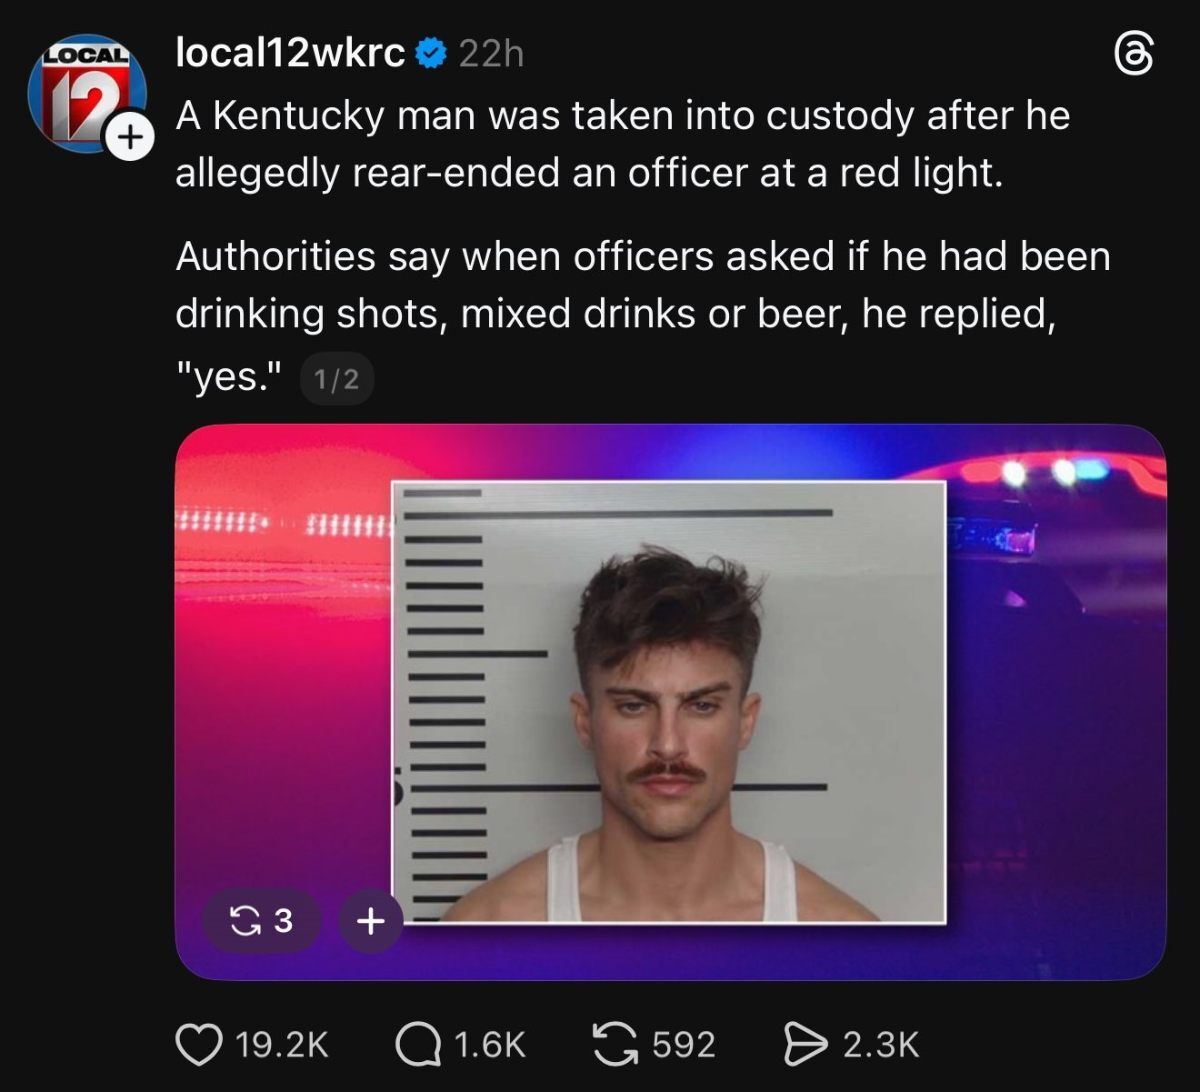The image size is (1200, 1092).
Task: Tap the 1/2 thread indicator pill
Action: click(x=337, y=381)
